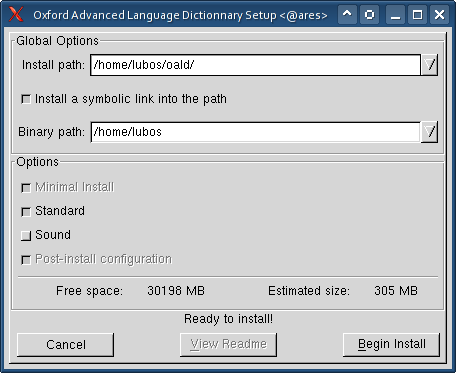Viewport: 456px width, 373px height.
Task: Maximize the Setup window
Action: (417, 14)
